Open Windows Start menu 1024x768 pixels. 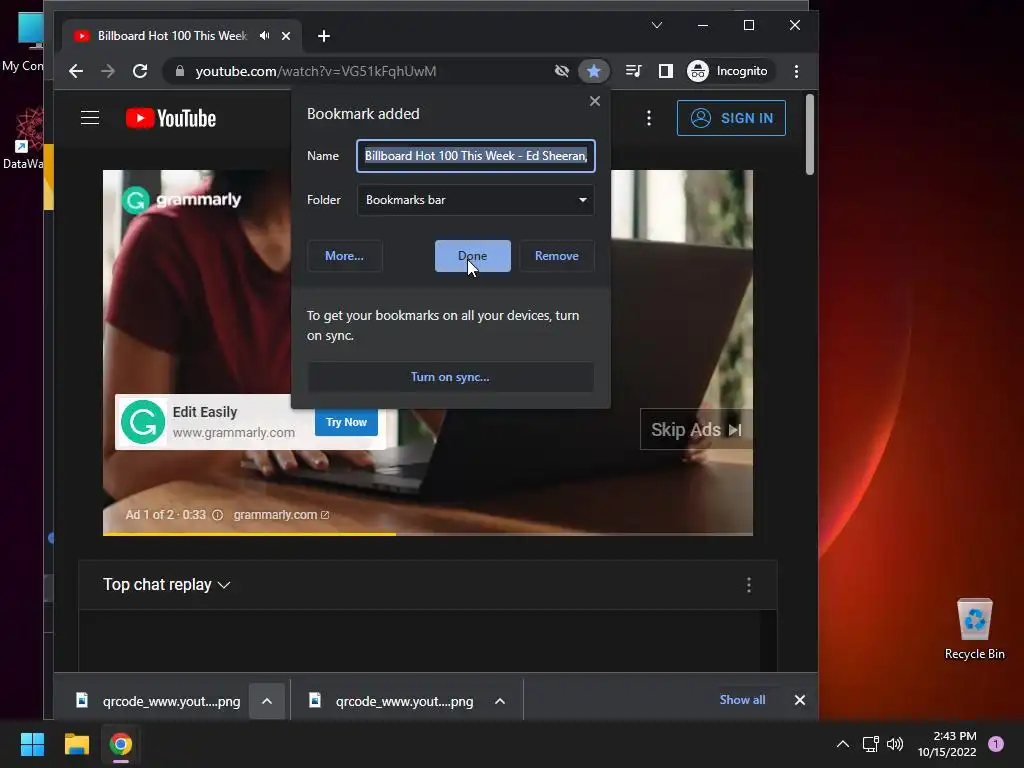coord(33,744)
